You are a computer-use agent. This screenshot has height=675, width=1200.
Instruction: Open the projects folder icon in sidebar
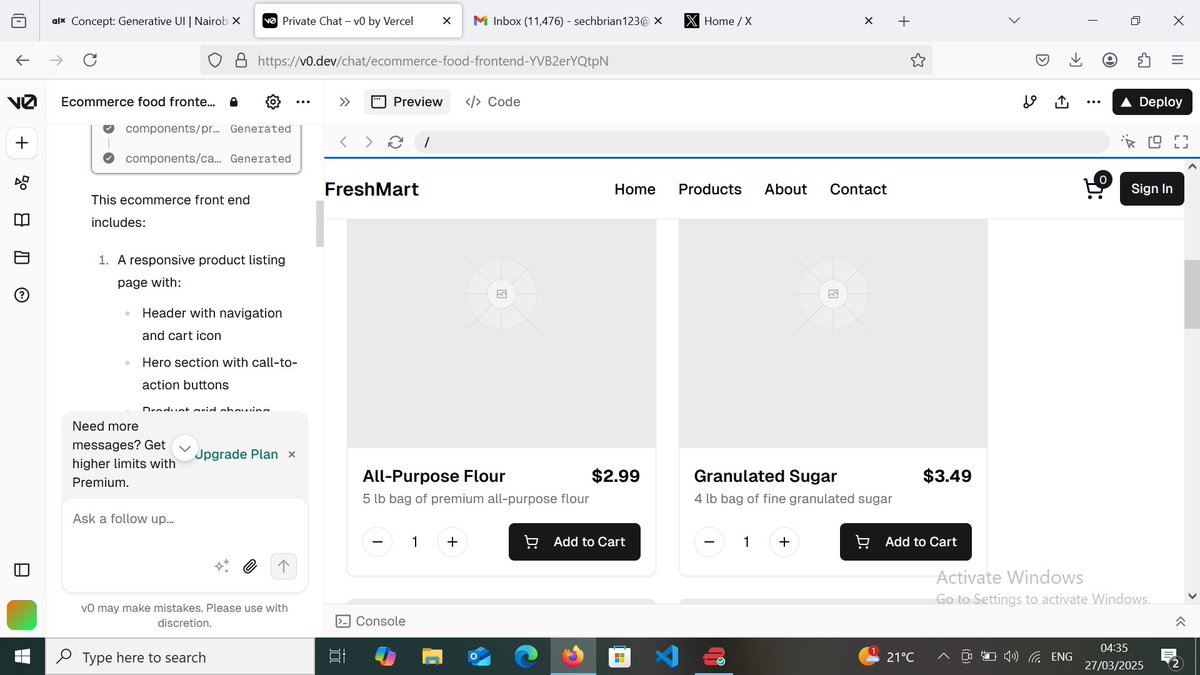tap(22, 257)
